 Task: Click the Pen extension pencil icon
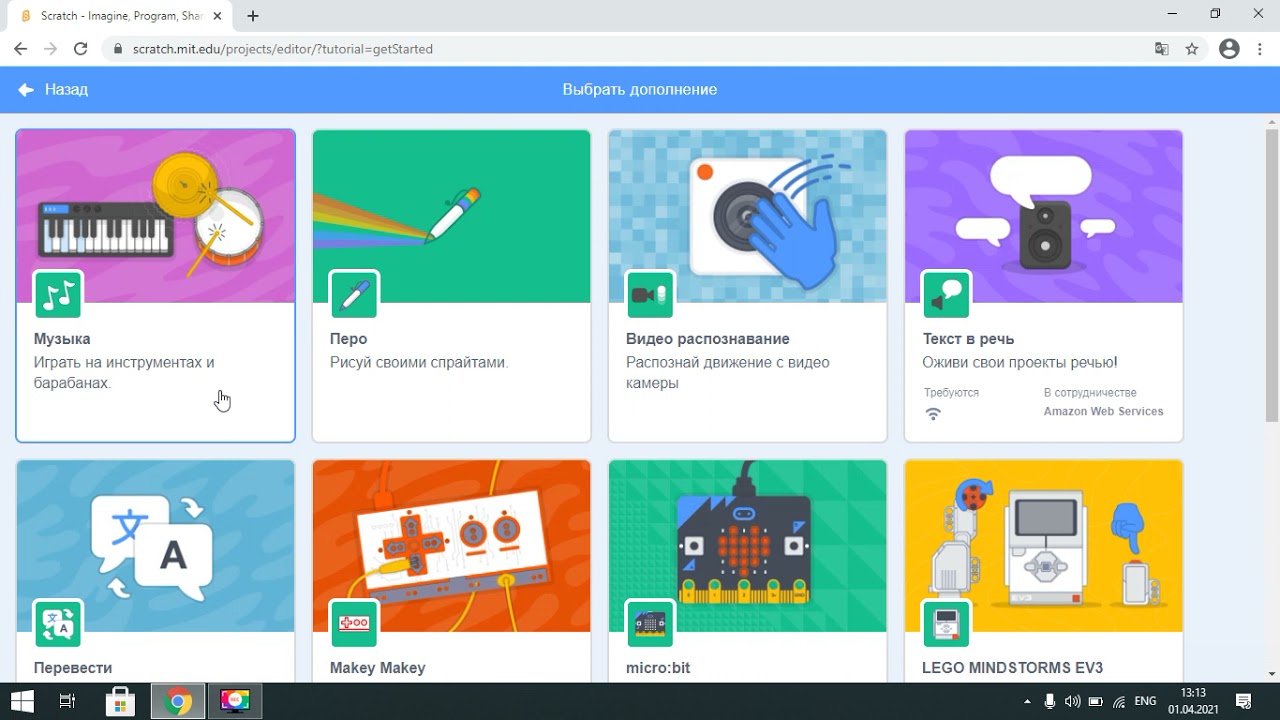tap(354, 295)
